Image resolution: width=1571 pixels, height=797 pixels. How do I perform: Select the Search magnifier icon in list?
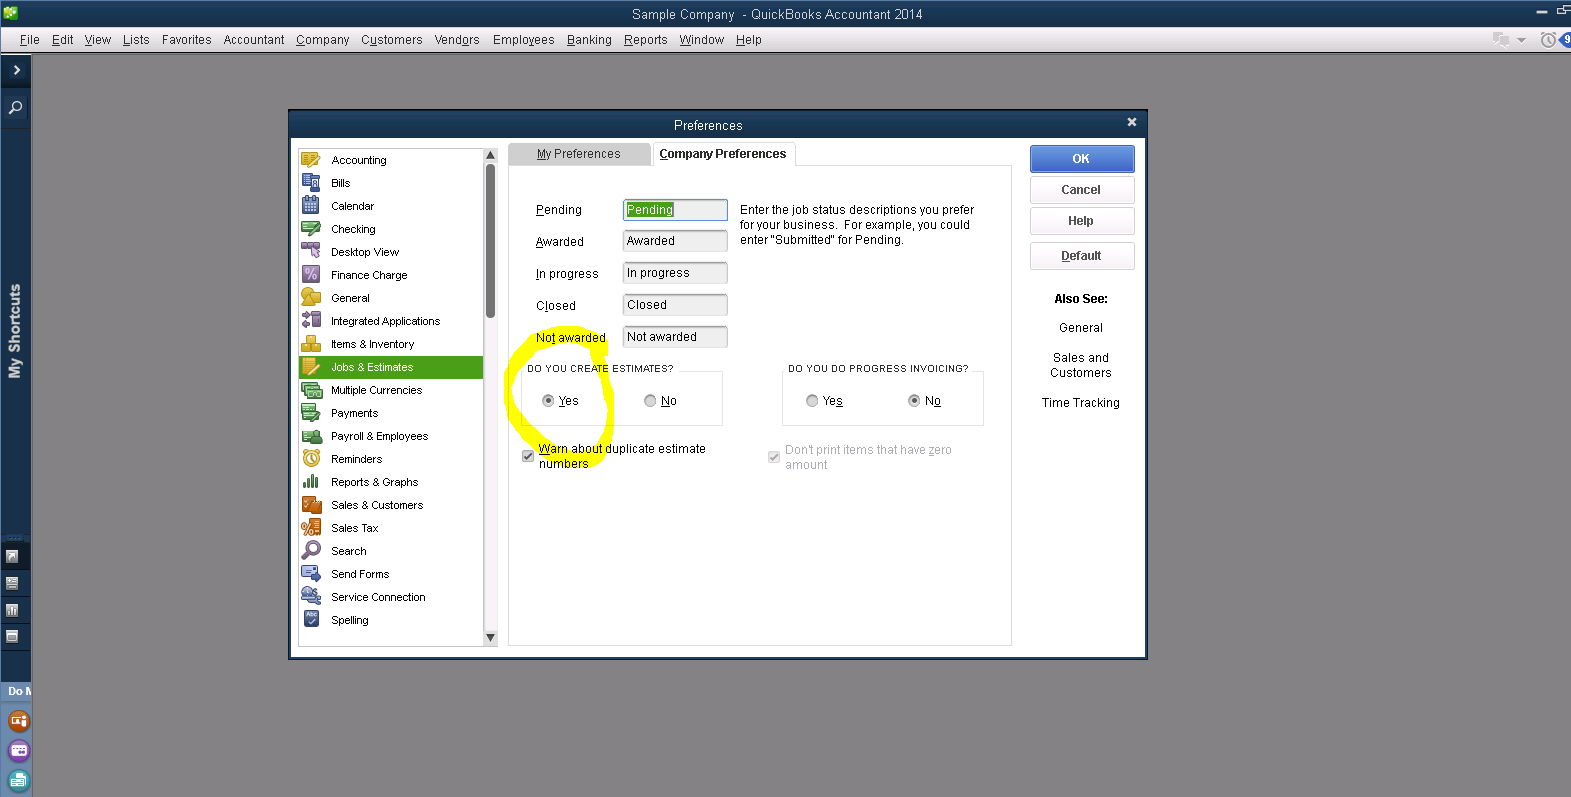click(311, 551)
